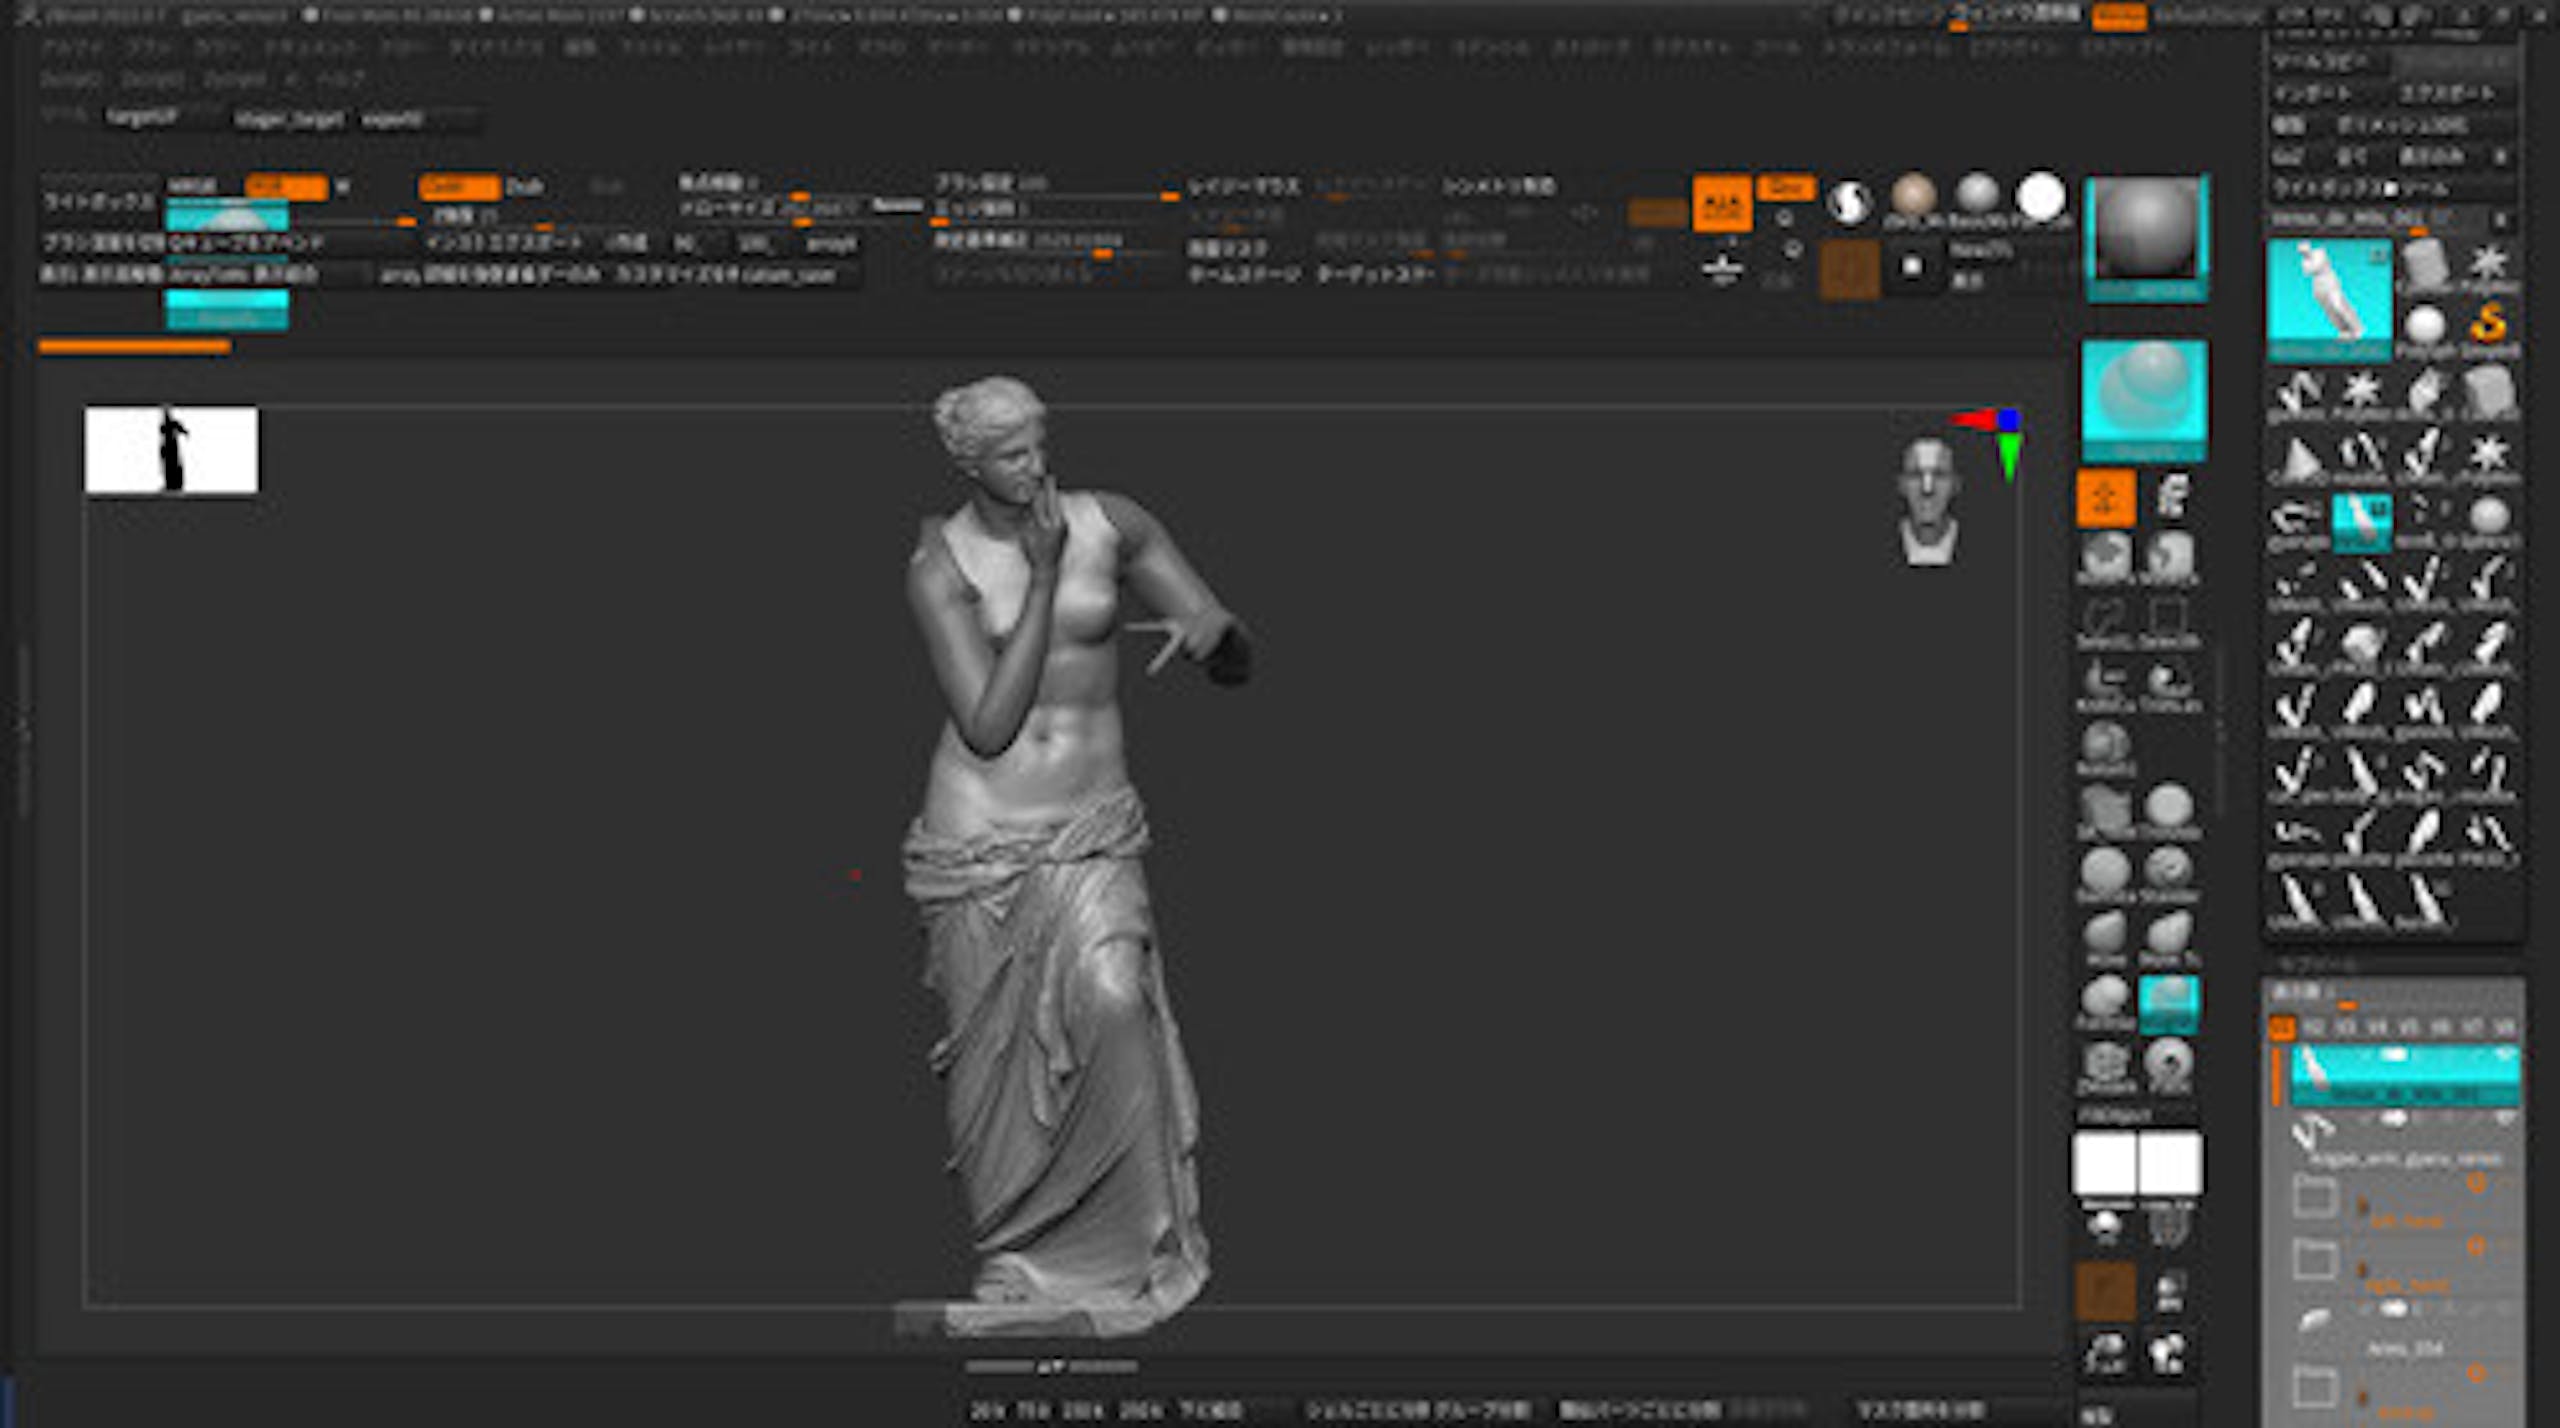
Task: Click the ライトボックス button
Action: (99, 202)
